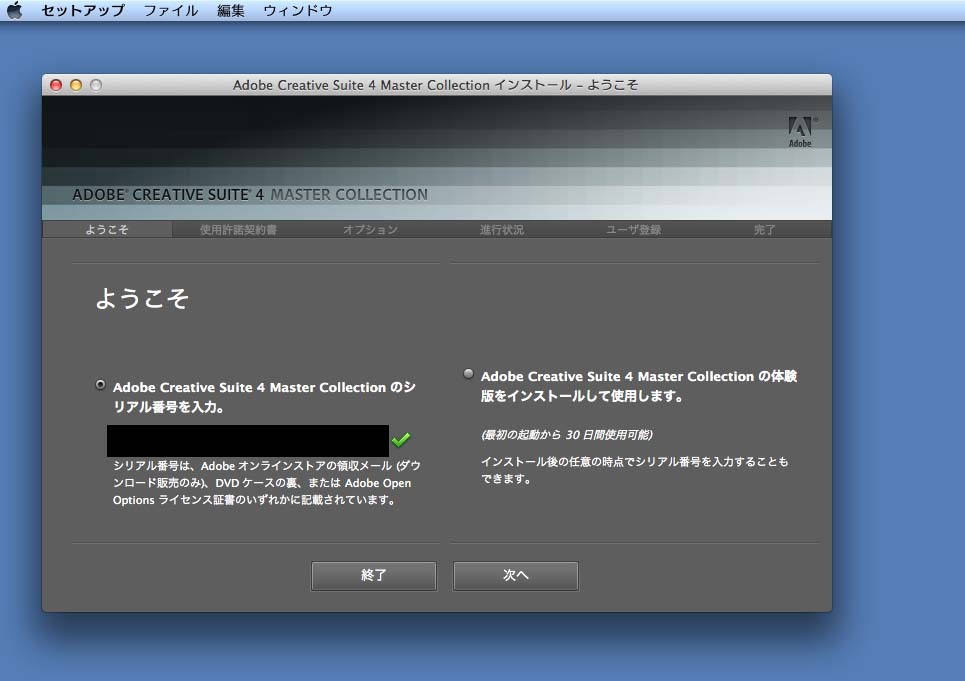Click the ようこそ heading text
This screenshot has height=681, width=965.
[142, 298]
